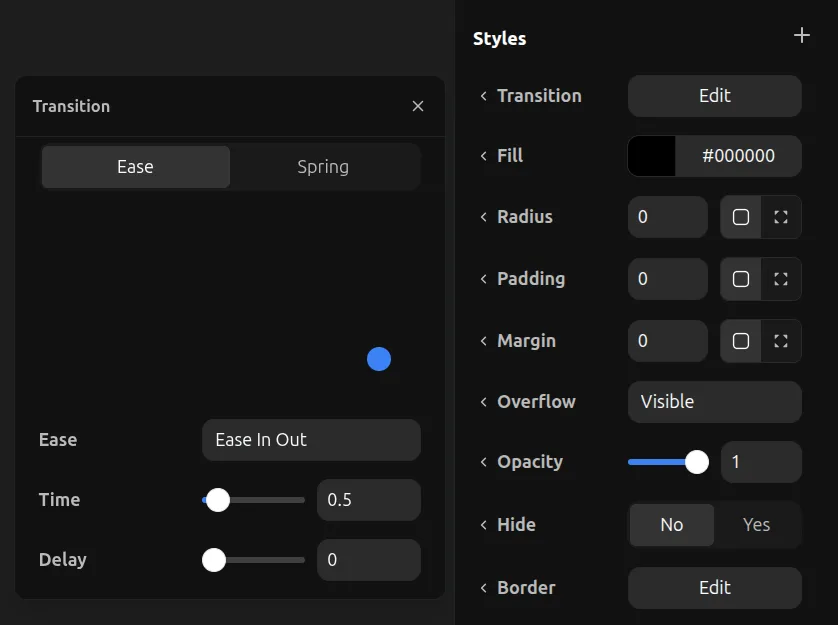Switch to the Spring tab
Image resolution: width=838 pixels, height=625 pixels.
pos(323,167)
